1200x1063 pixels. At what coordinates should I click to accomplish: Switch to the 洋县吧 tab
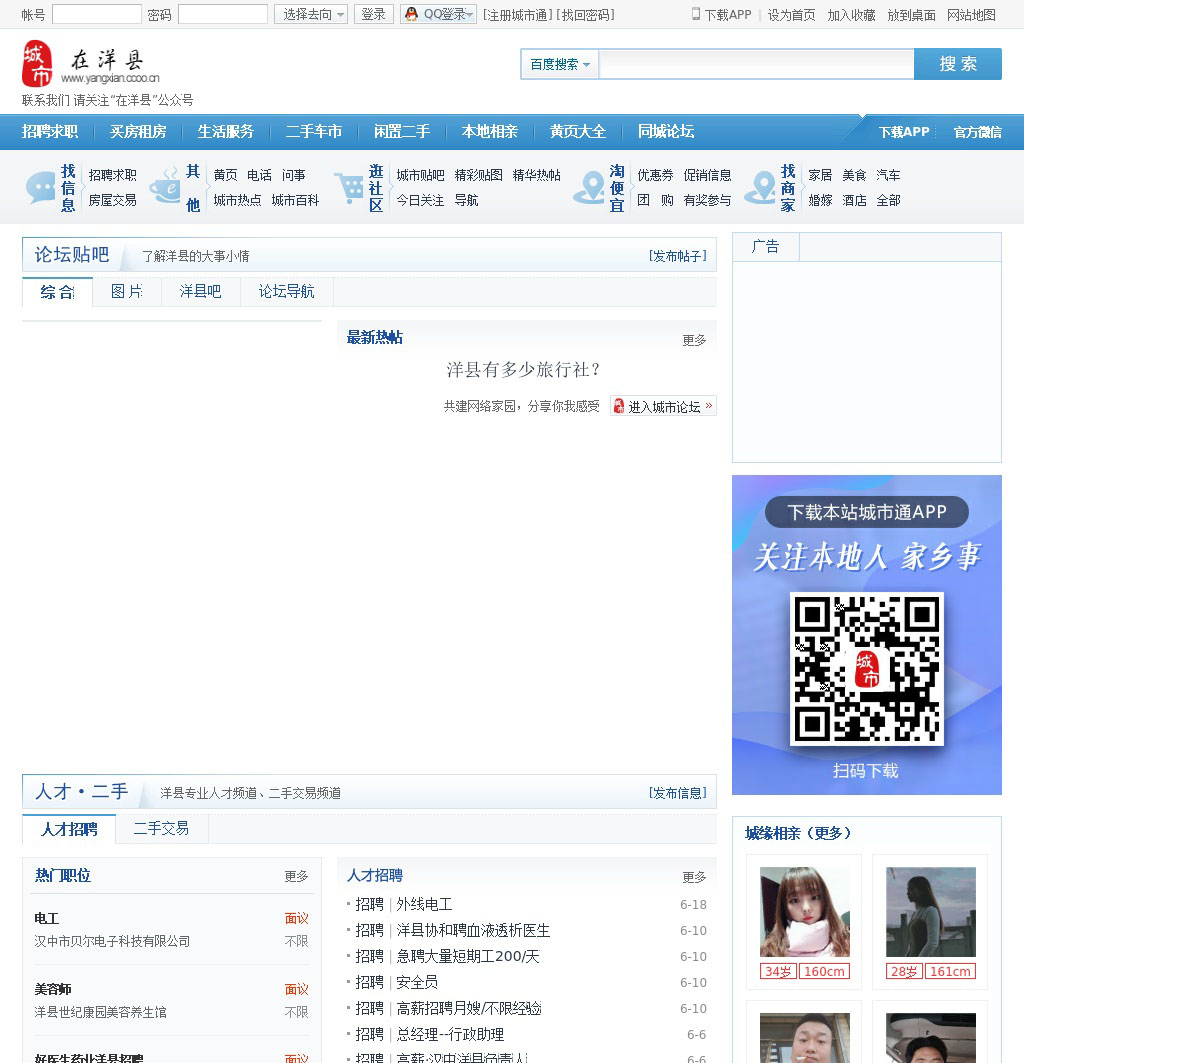[x=200, y=291]
